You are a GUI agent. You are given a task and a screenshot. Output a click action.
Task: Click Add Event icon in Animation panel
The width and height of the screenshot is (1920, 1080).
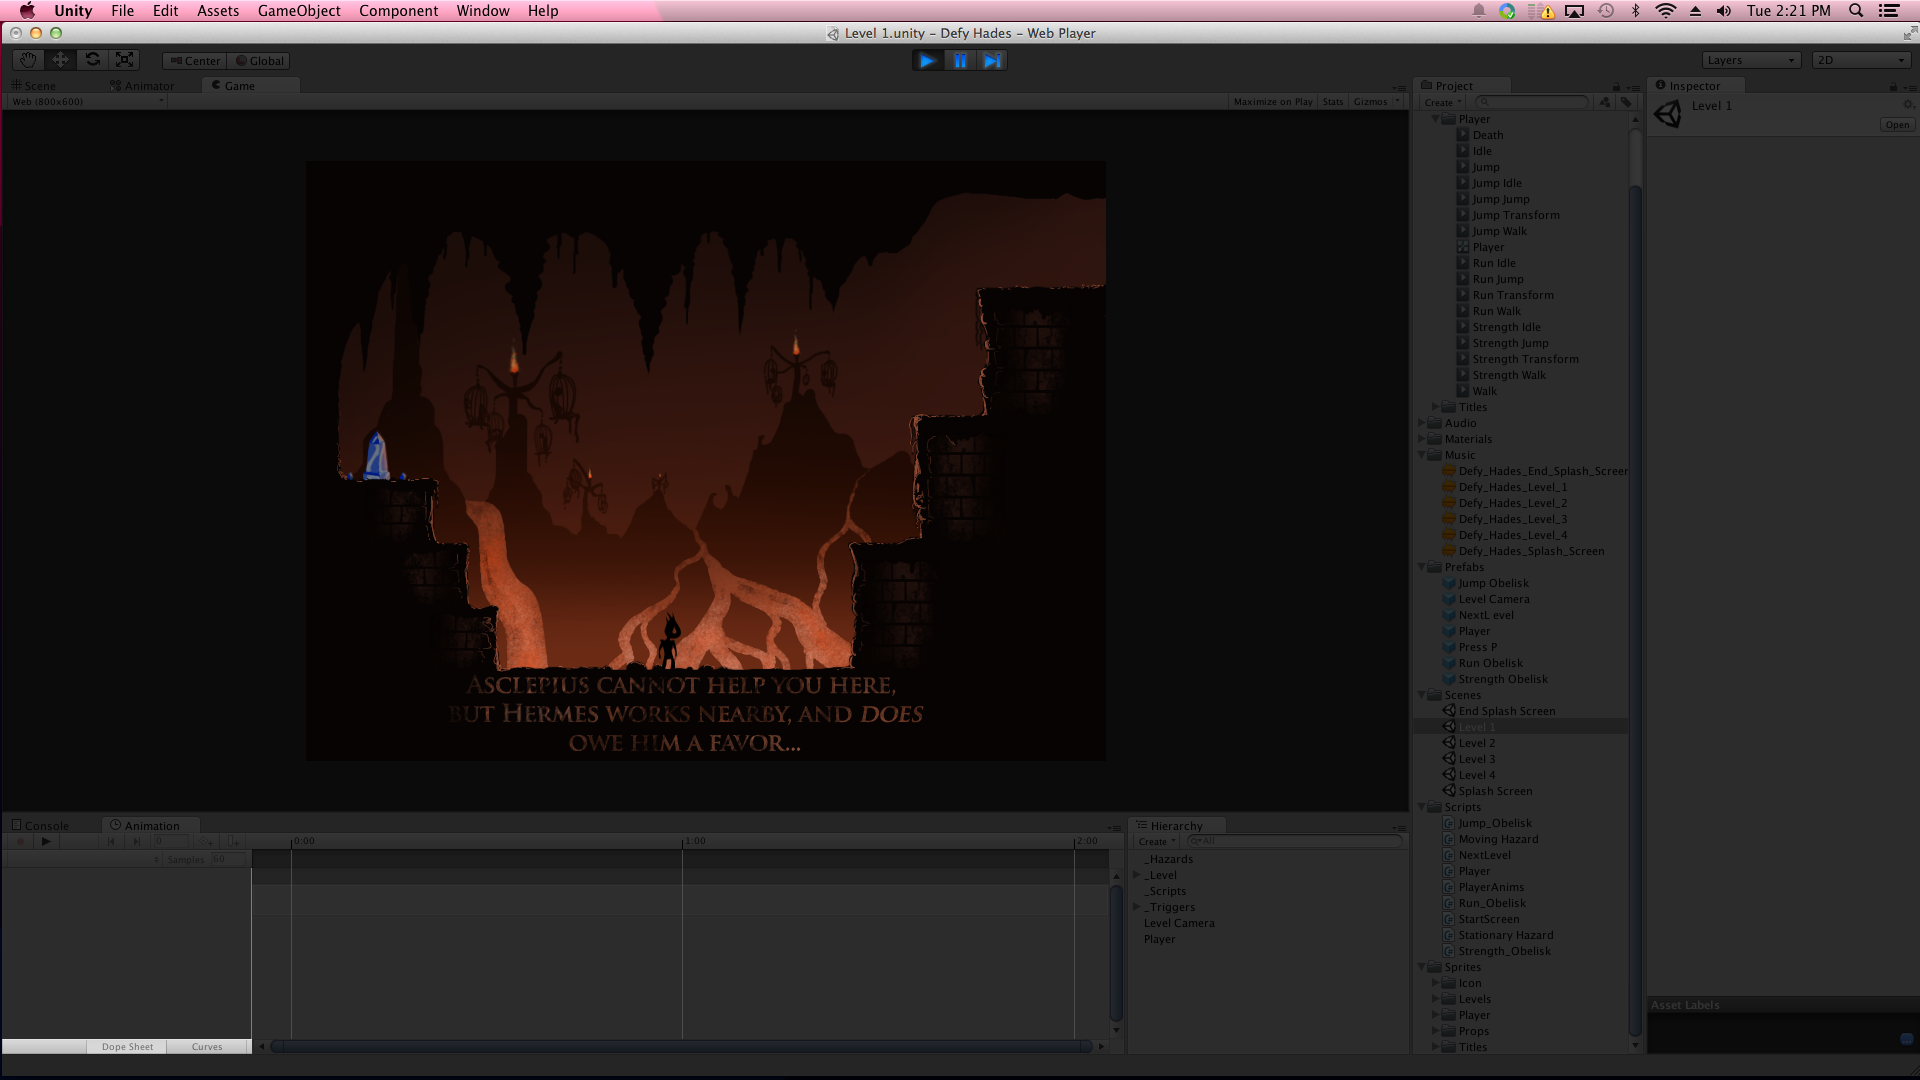[x=231, y=842]
